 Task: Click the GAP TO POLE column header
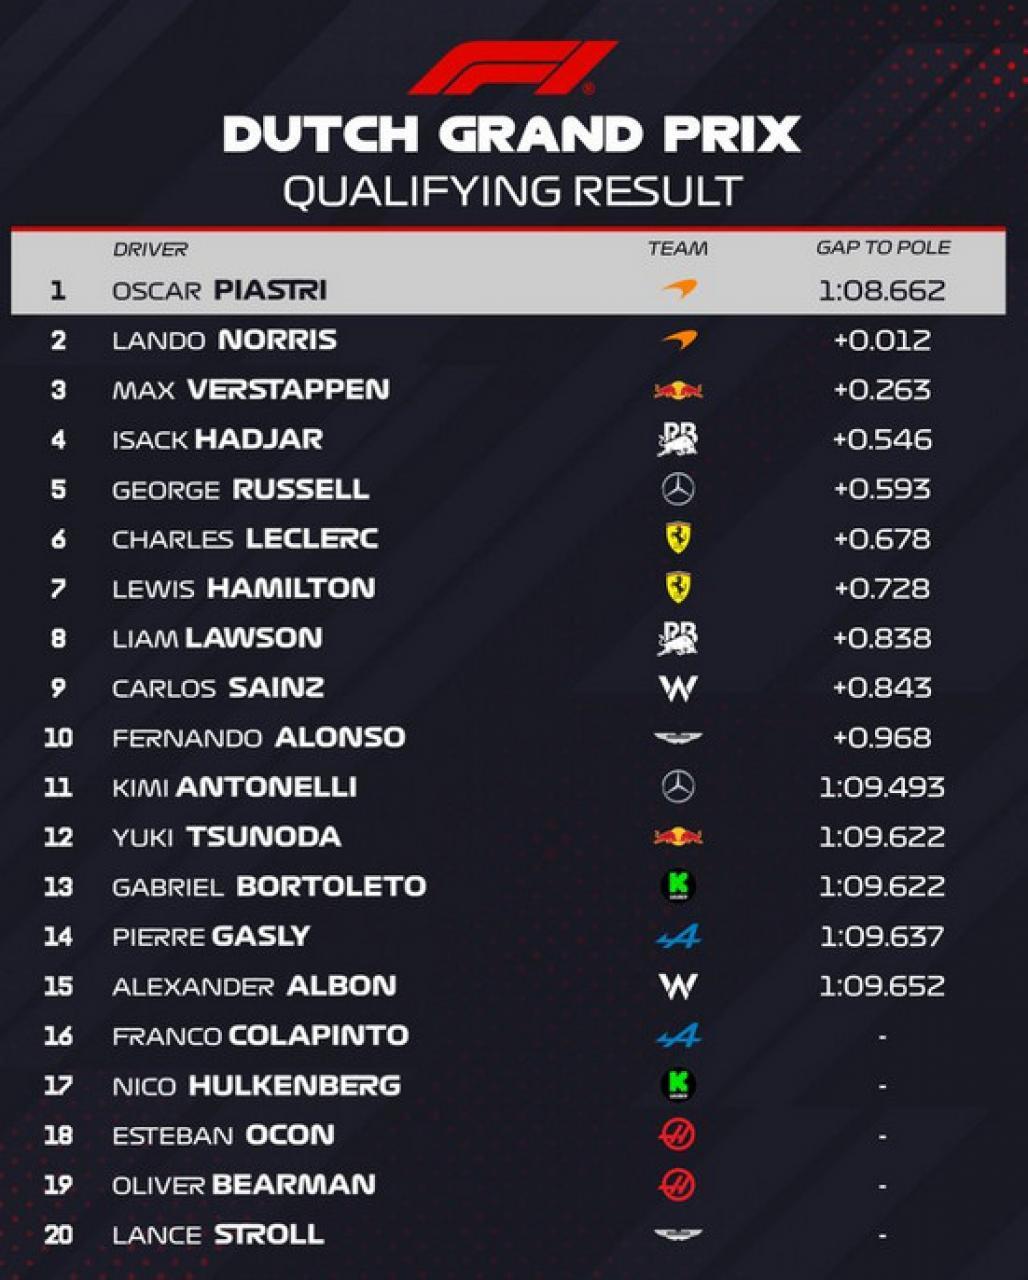[882, 248]
